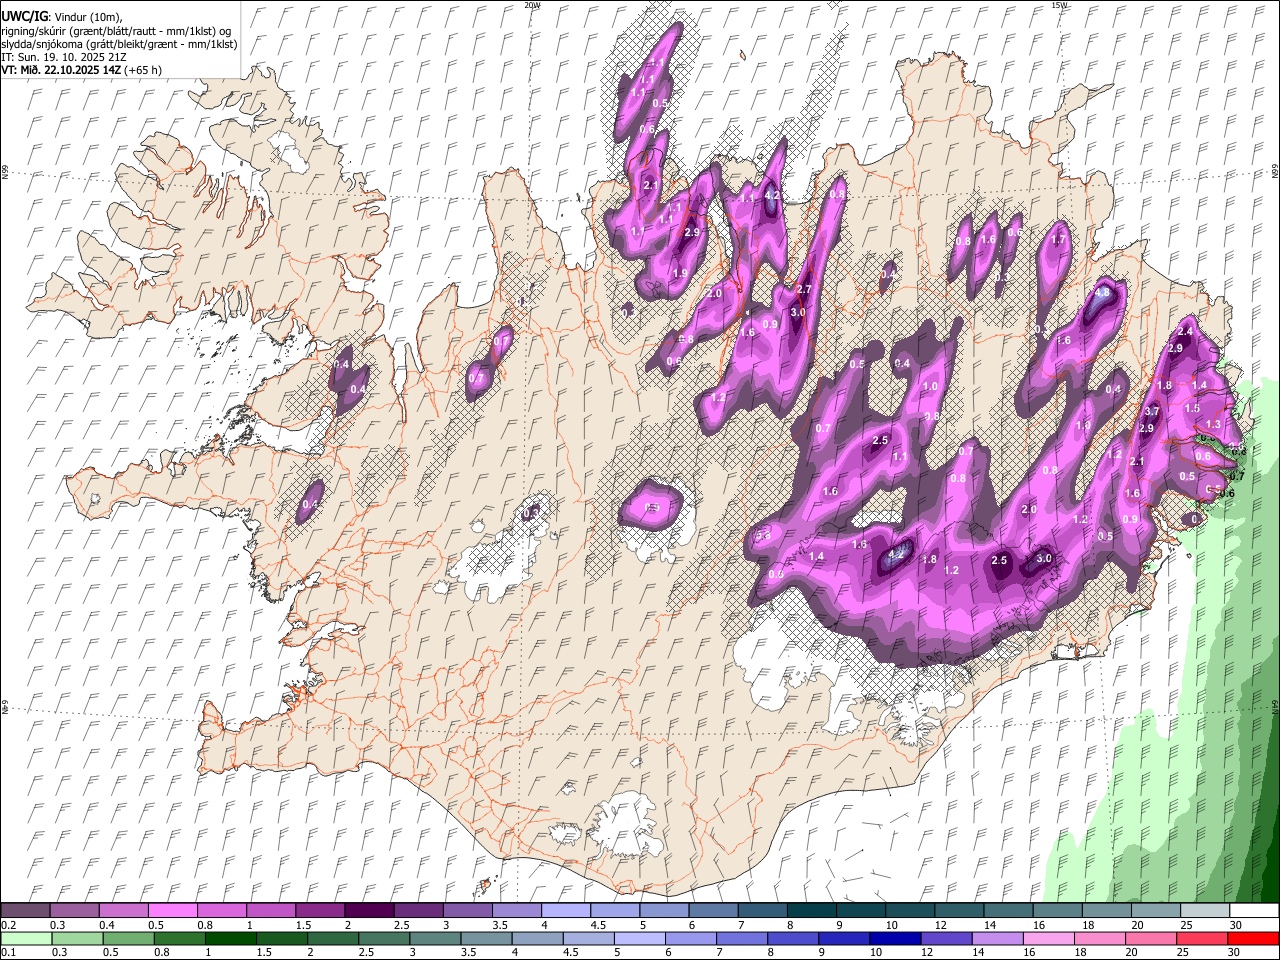Viewport: 1280px width, 960px height.
Task: Click the '20W' longitude label at the map top
Action: (532, 5)
